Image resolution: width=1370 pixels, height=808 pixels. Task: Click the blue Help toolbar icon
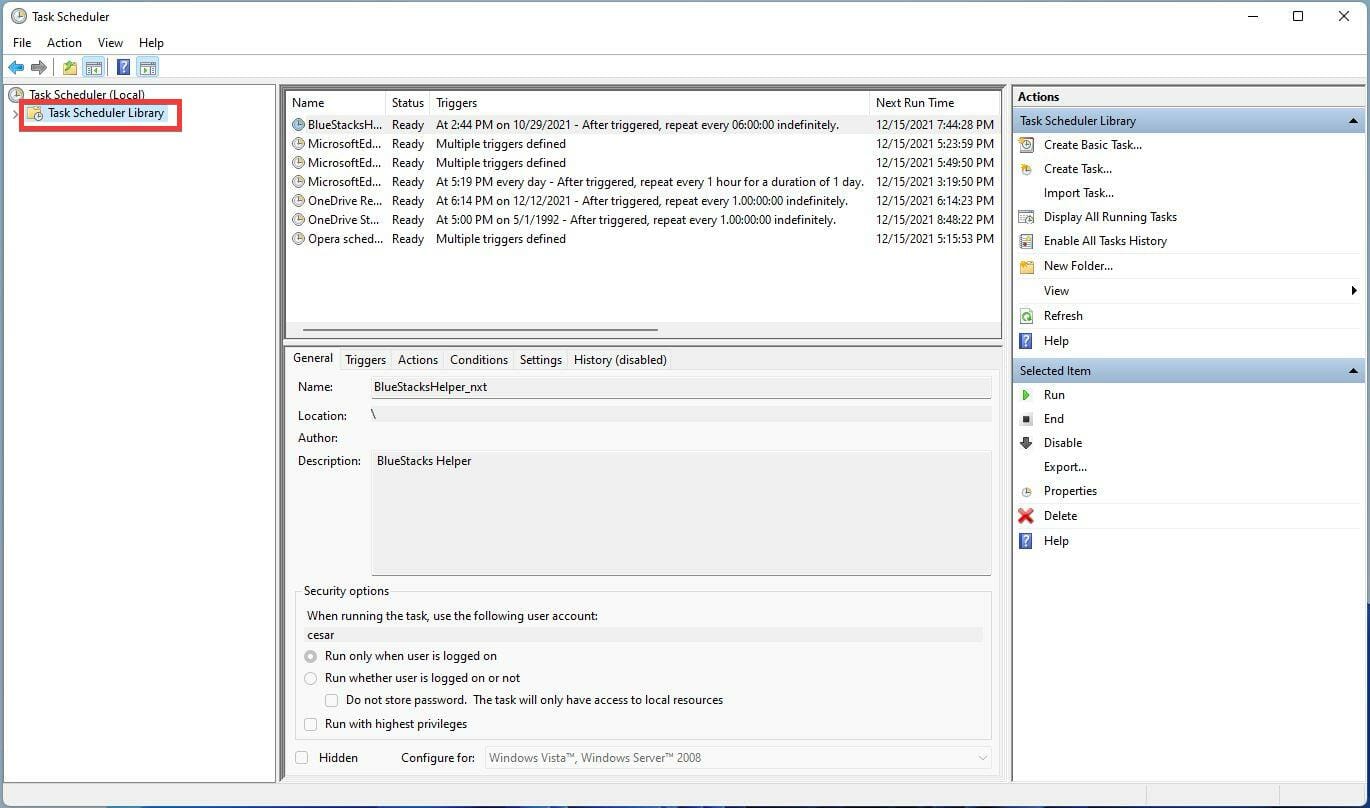click(x=123, y=68)
